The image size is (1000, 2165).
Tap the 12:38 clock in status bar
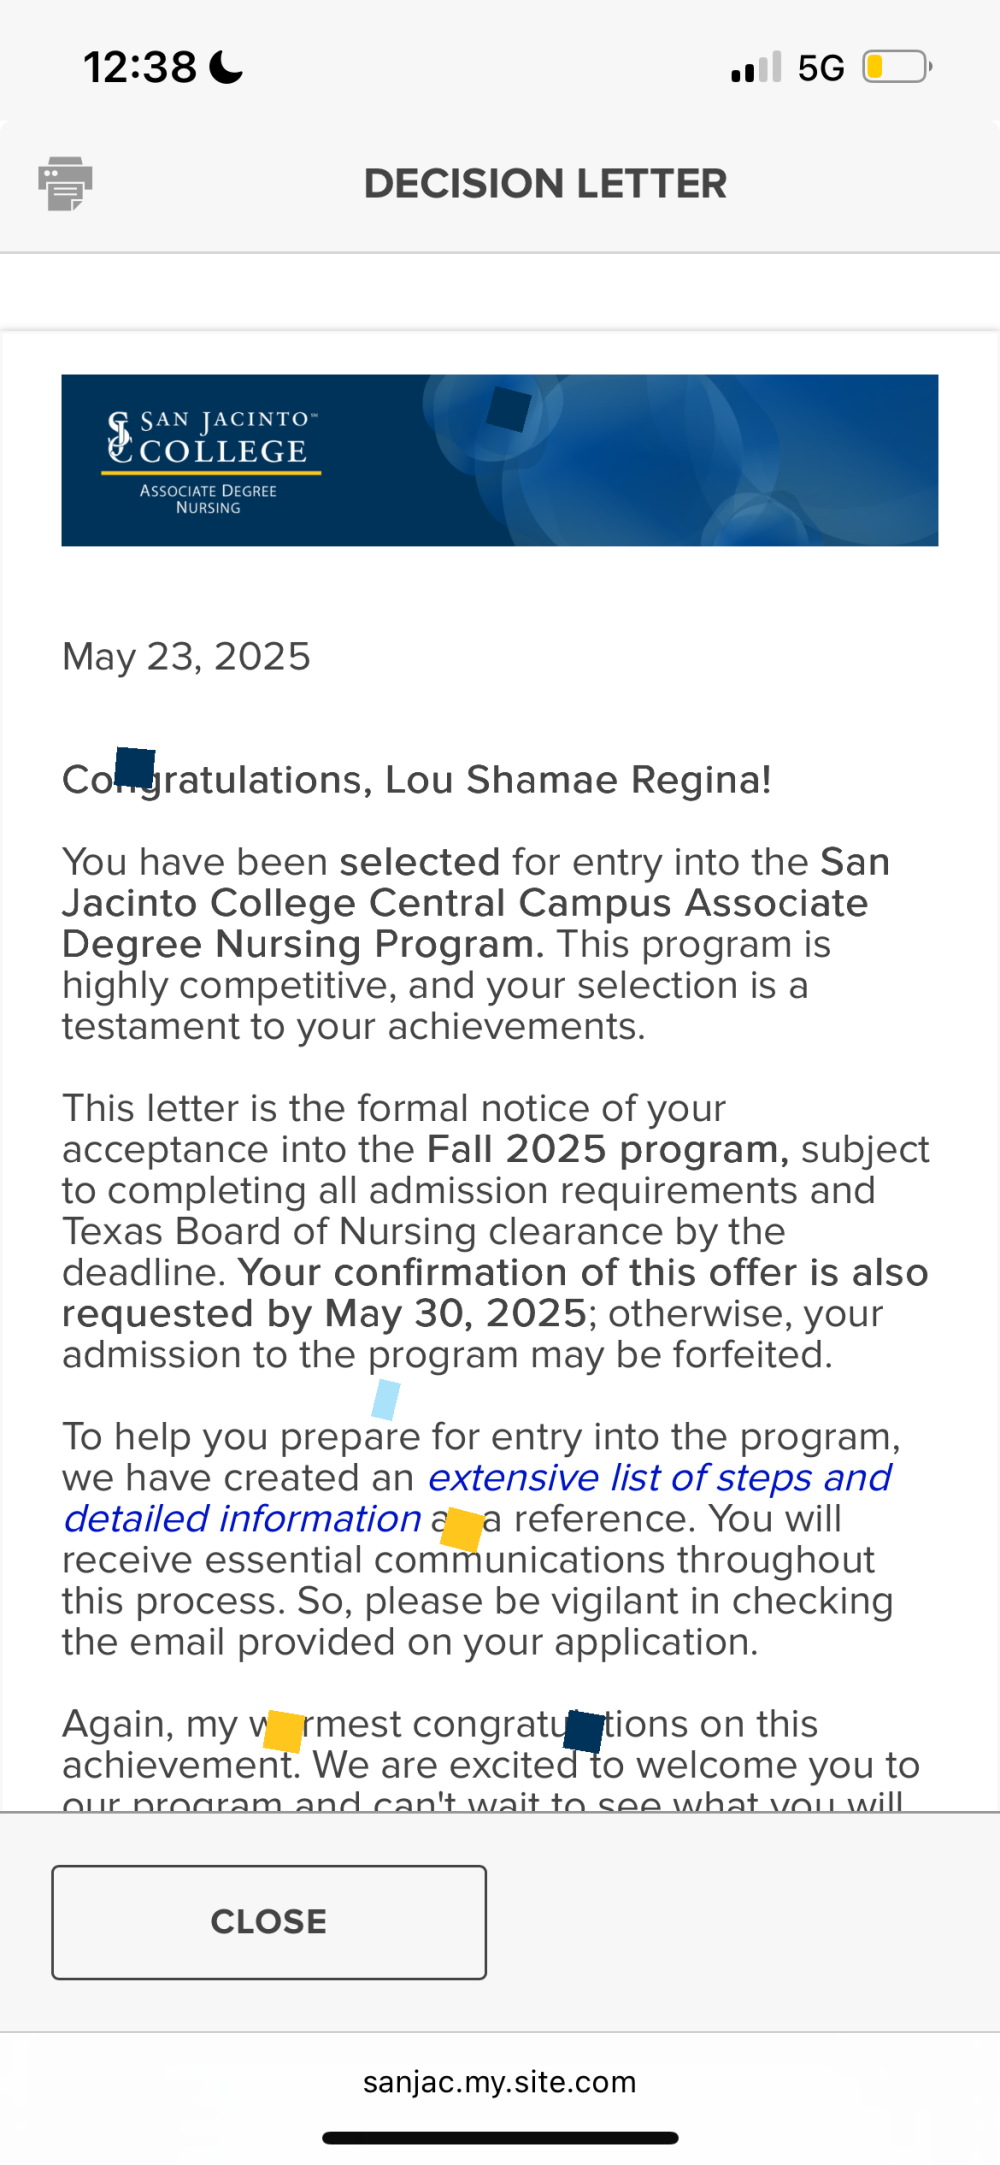[x=140, y=67]
